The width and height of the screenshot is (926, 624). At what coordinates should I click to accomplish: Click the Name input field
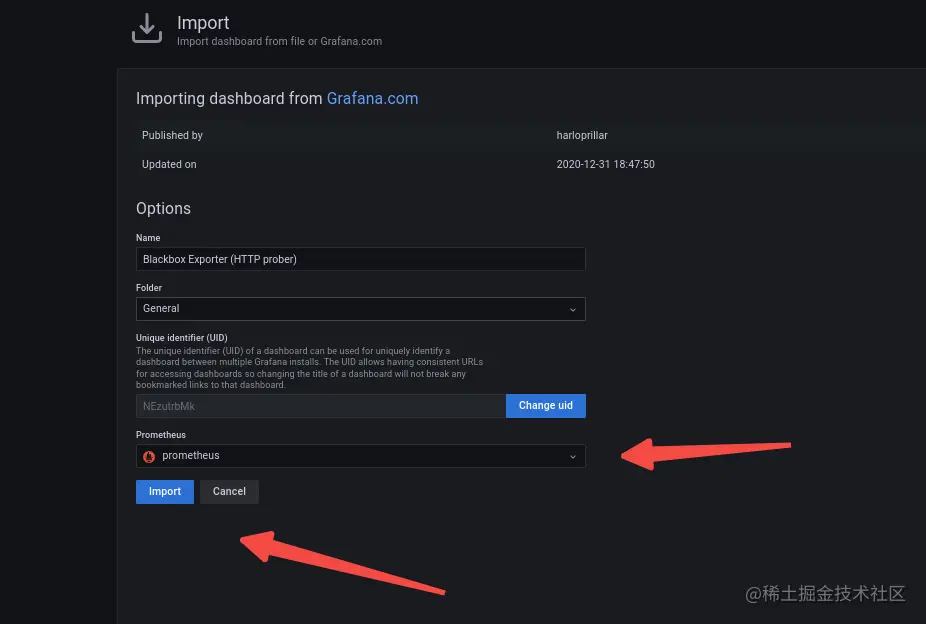click(360, 259)
